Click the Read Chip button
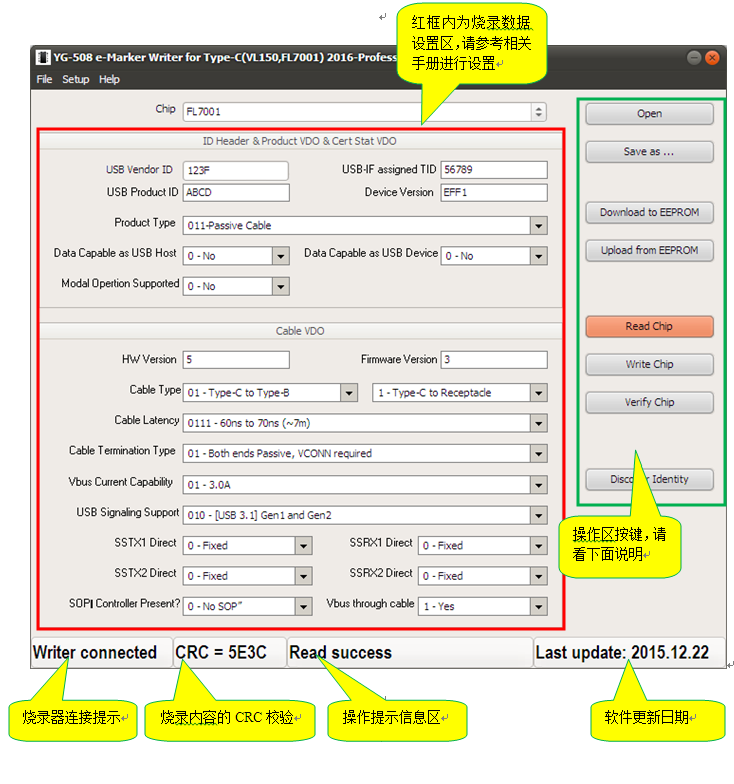 [x=649, y=327]
